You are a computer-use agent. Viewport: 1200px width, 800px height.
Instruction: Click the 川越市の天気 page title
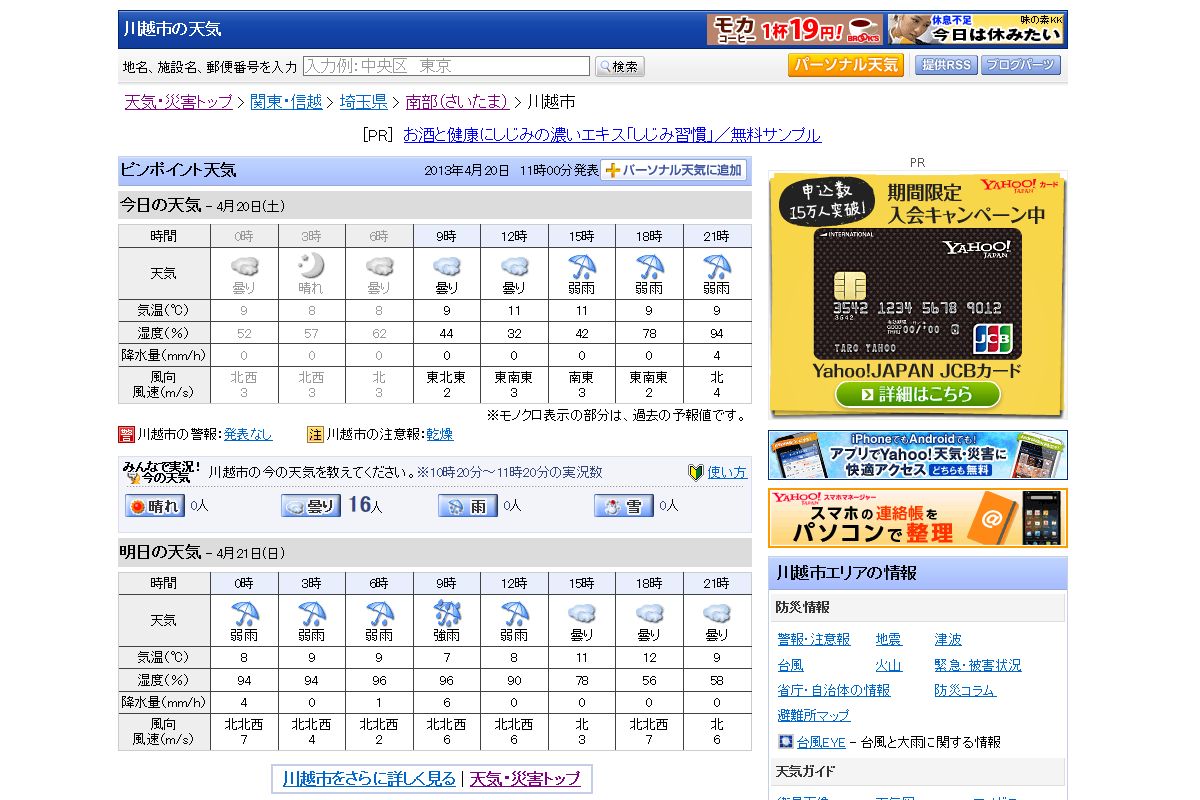(172, 29)
